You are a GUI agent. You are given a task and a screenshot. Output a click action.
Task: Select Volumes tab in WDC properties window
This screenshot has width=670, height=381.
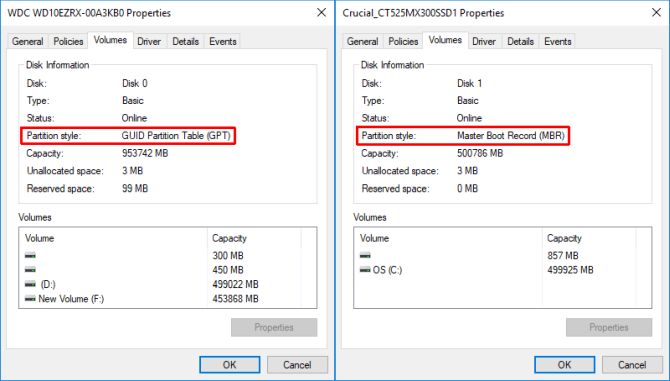point(110,40)
